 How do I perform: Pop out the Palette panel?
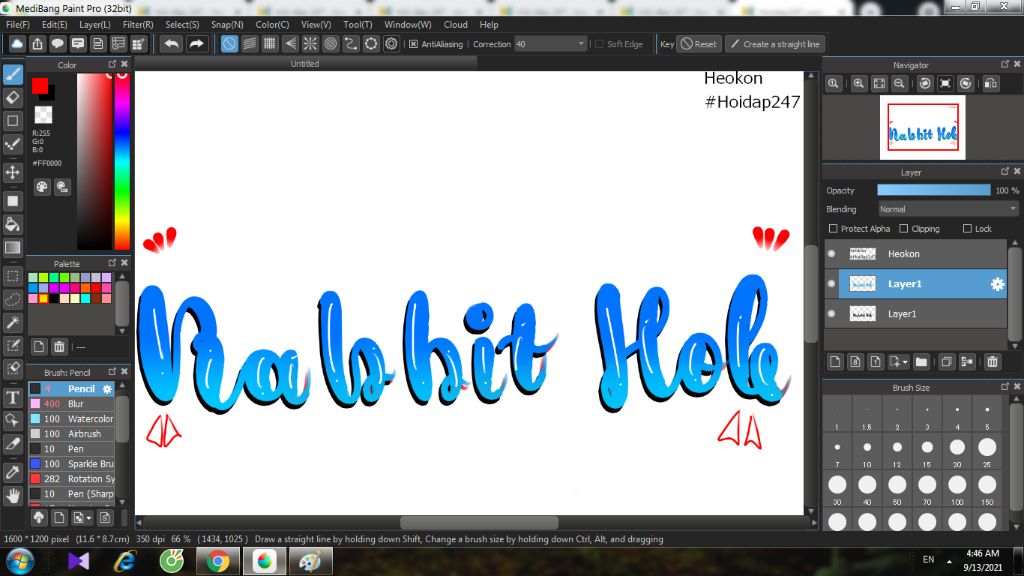(x=112, y=263)
